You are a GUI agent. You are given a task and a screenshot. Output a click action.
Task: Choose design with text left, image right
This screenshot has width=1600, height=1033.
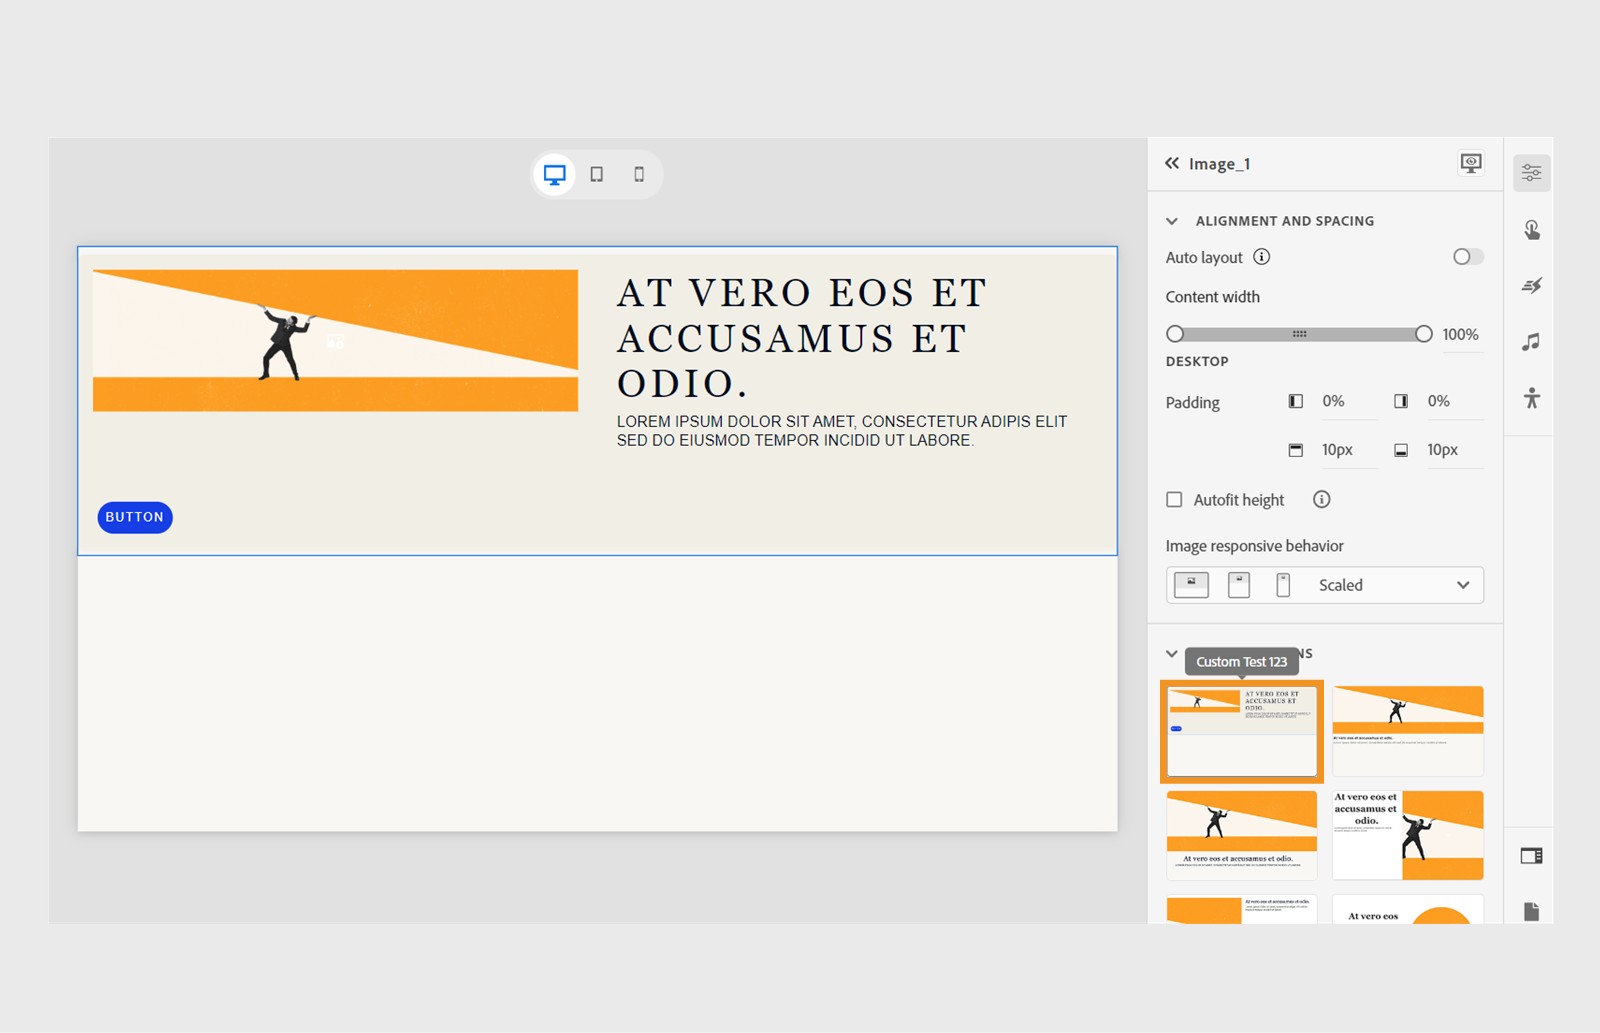click(1408, 835)
